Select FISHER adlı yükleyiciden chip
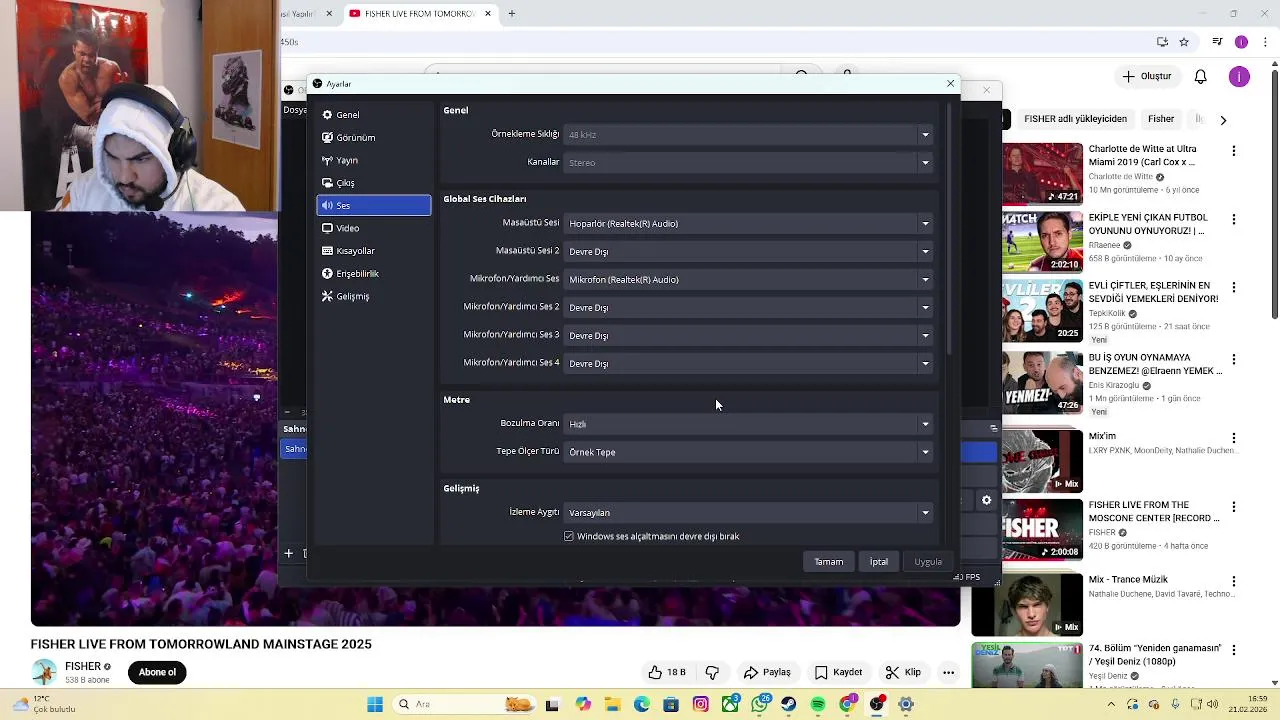1280x720 pixels. click(1075, 119)
